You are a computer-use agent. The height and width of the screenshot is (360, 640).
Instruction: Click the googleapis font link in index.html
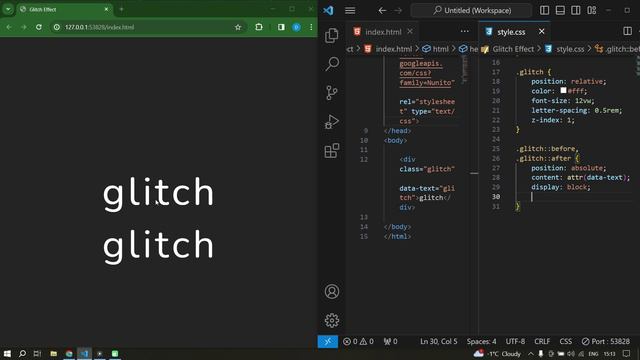pyautogui.click(x=427, y=73)
